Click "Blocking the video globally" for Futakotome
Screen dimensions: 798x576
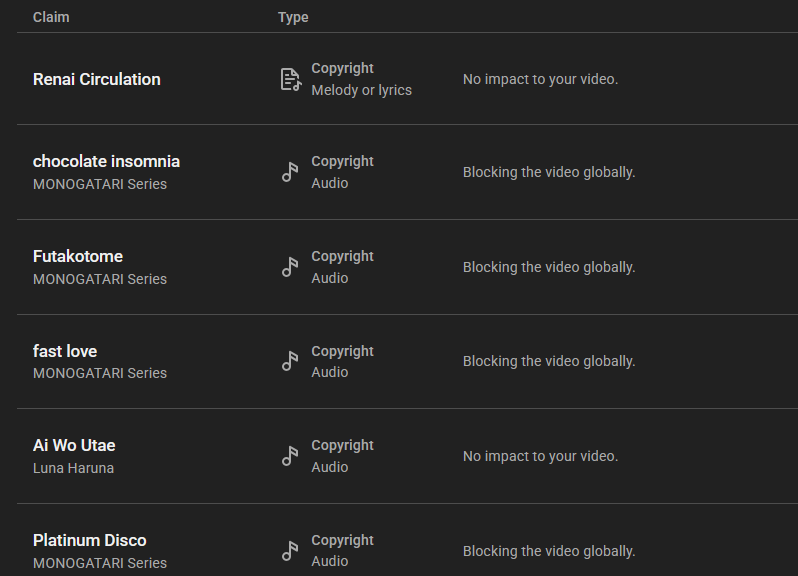pyautogui.click(x=549, y=267)
